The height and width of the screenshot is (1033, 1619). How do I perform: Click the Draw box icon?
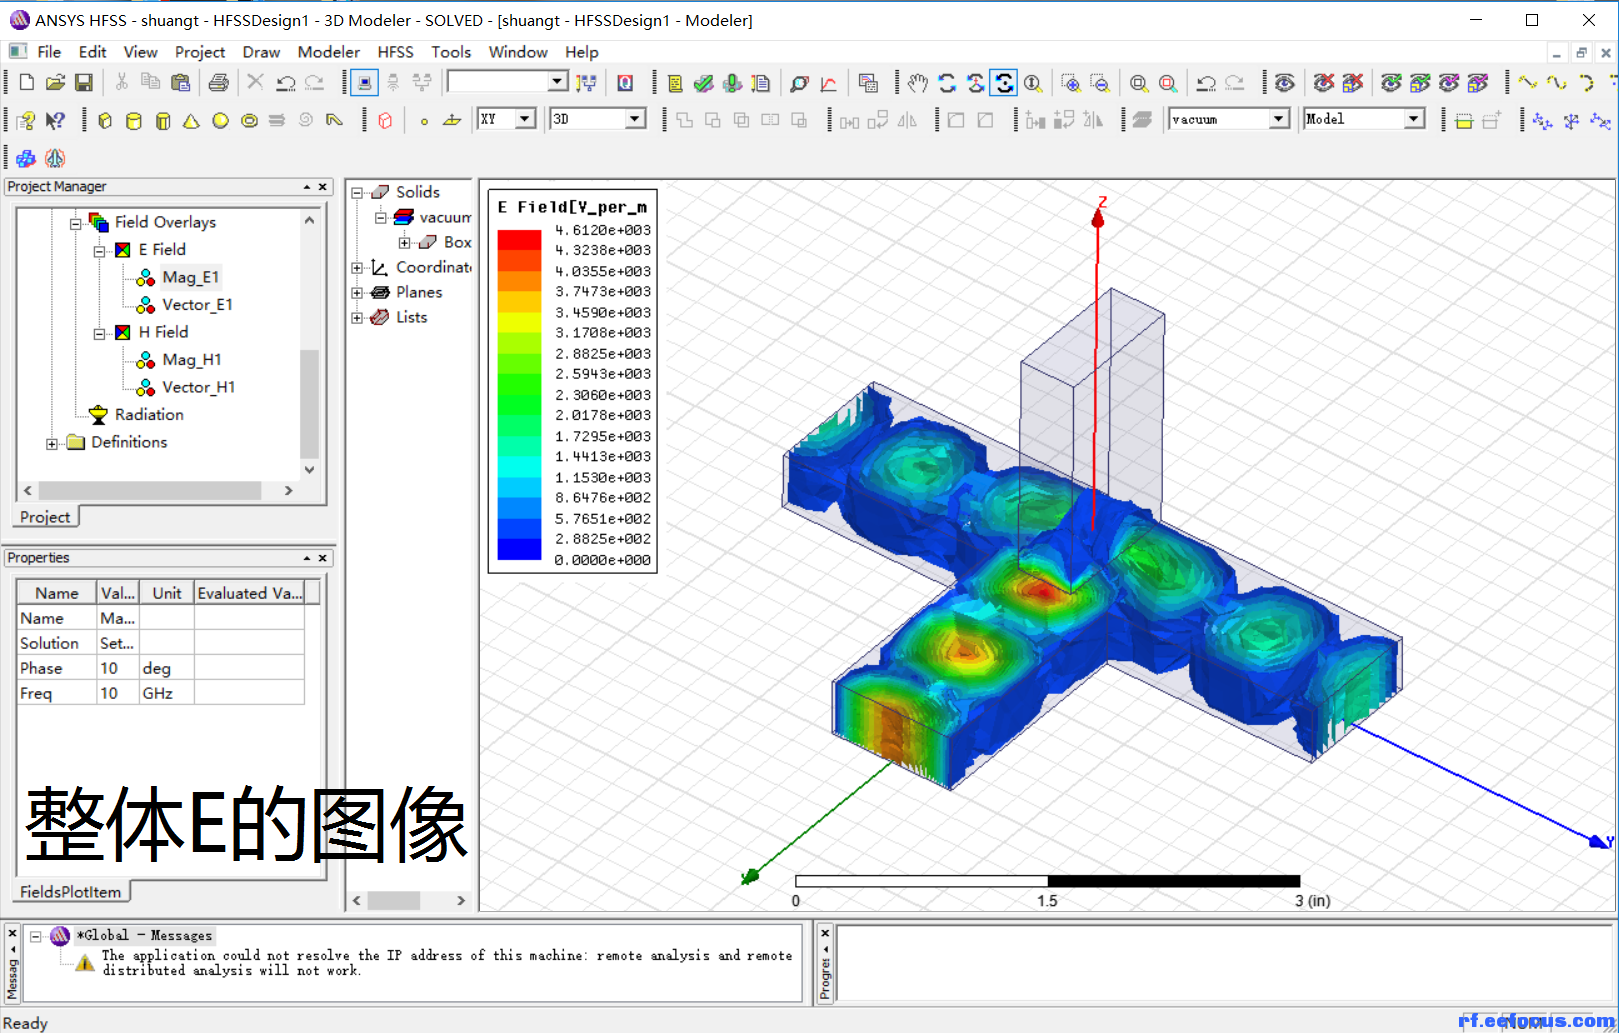pos(105,121)
